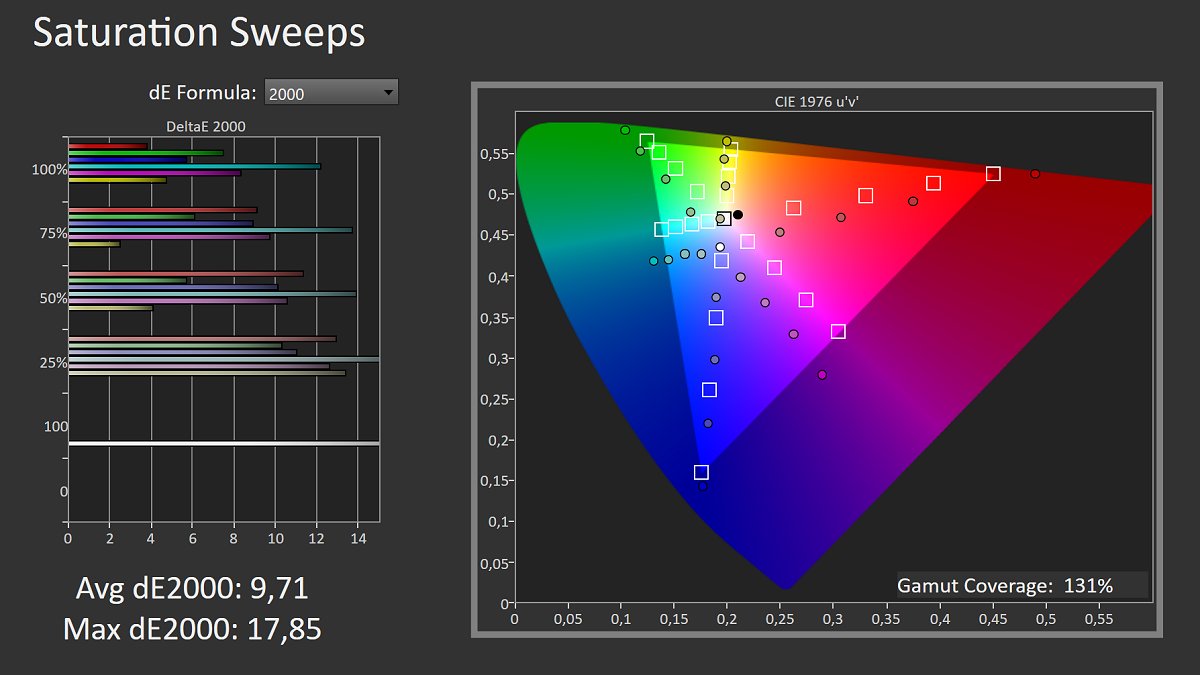1200x675 pixels.
Task: Click the black-outlined white point target square
Action: click(x=724, y=218)
